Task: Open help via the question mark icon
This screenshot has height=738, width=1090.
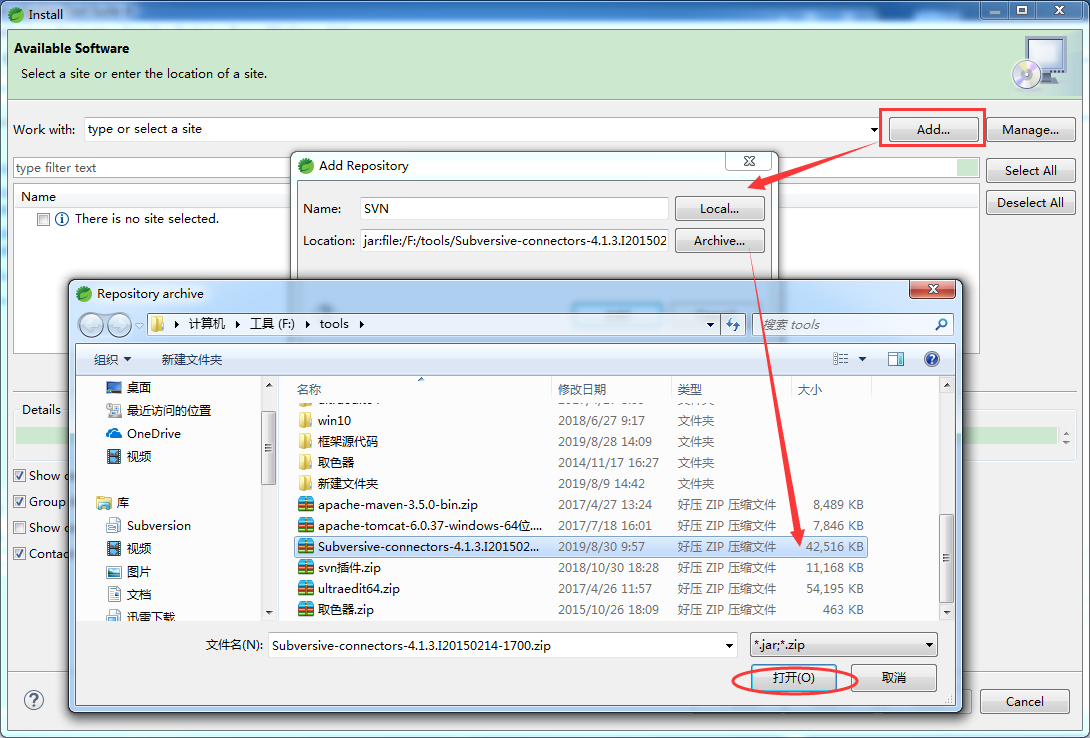Action: [931, 358]
